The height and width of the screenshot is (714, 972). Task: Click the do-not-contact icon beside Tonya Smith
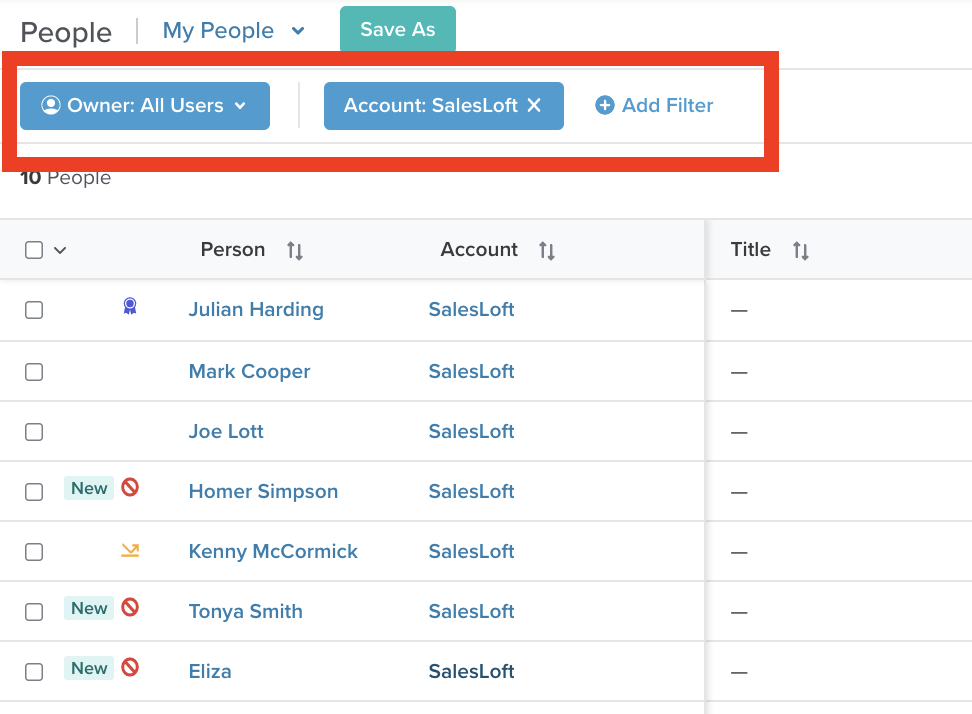(x=129, y=608)
